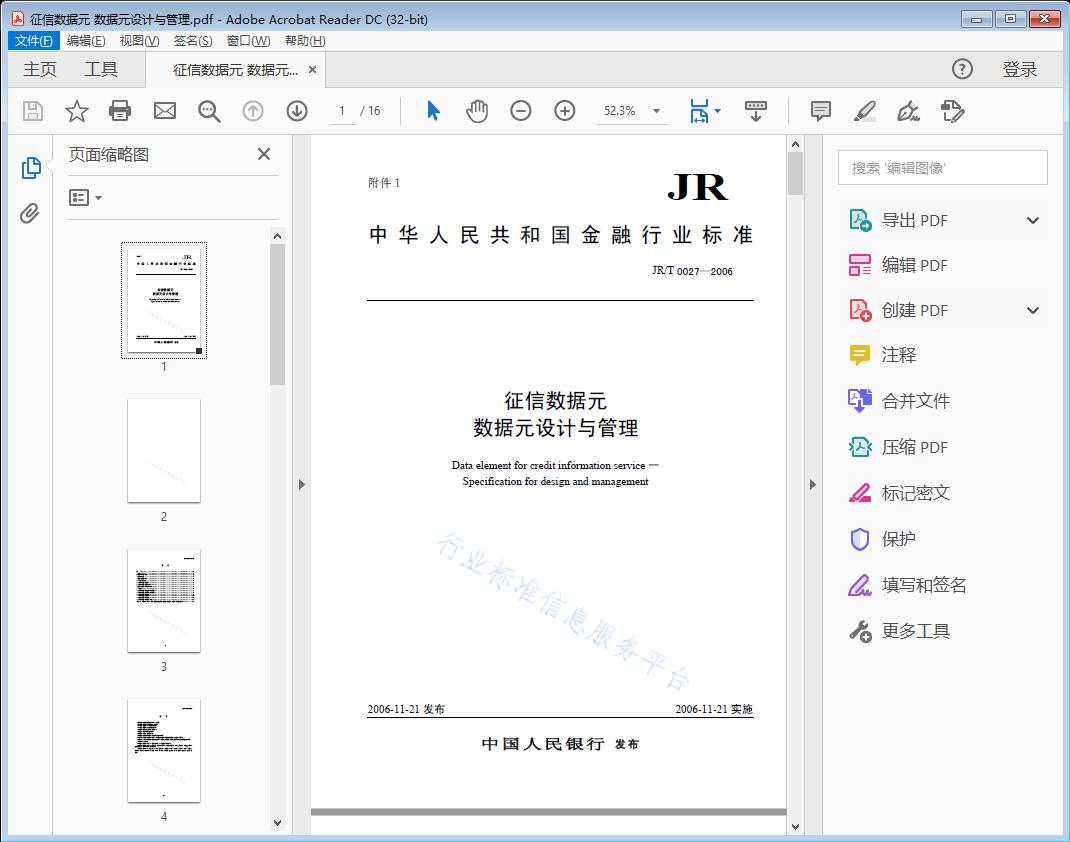The image size is (1070, 842).
Task: Email the PDF via the envelope icon
Action: (x=164, y=111)
